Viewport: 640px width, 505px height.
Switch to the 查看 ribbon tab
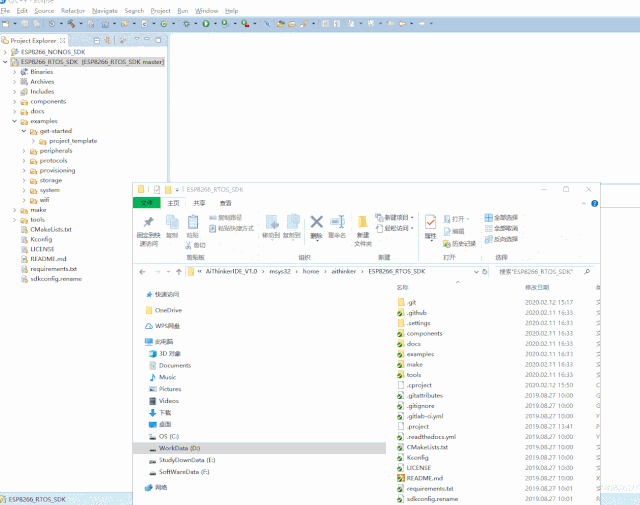coord(225,203)
